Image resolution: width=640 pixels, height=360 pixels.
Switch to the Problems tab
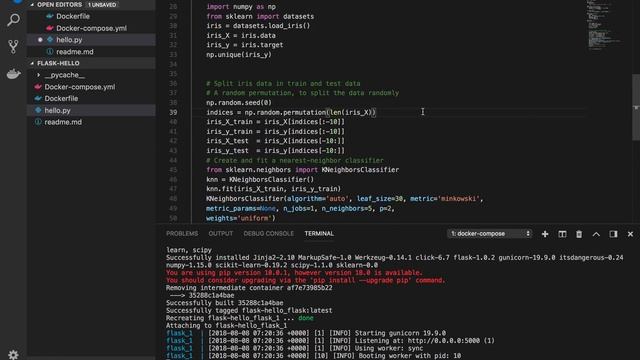(x=182, y=233)
